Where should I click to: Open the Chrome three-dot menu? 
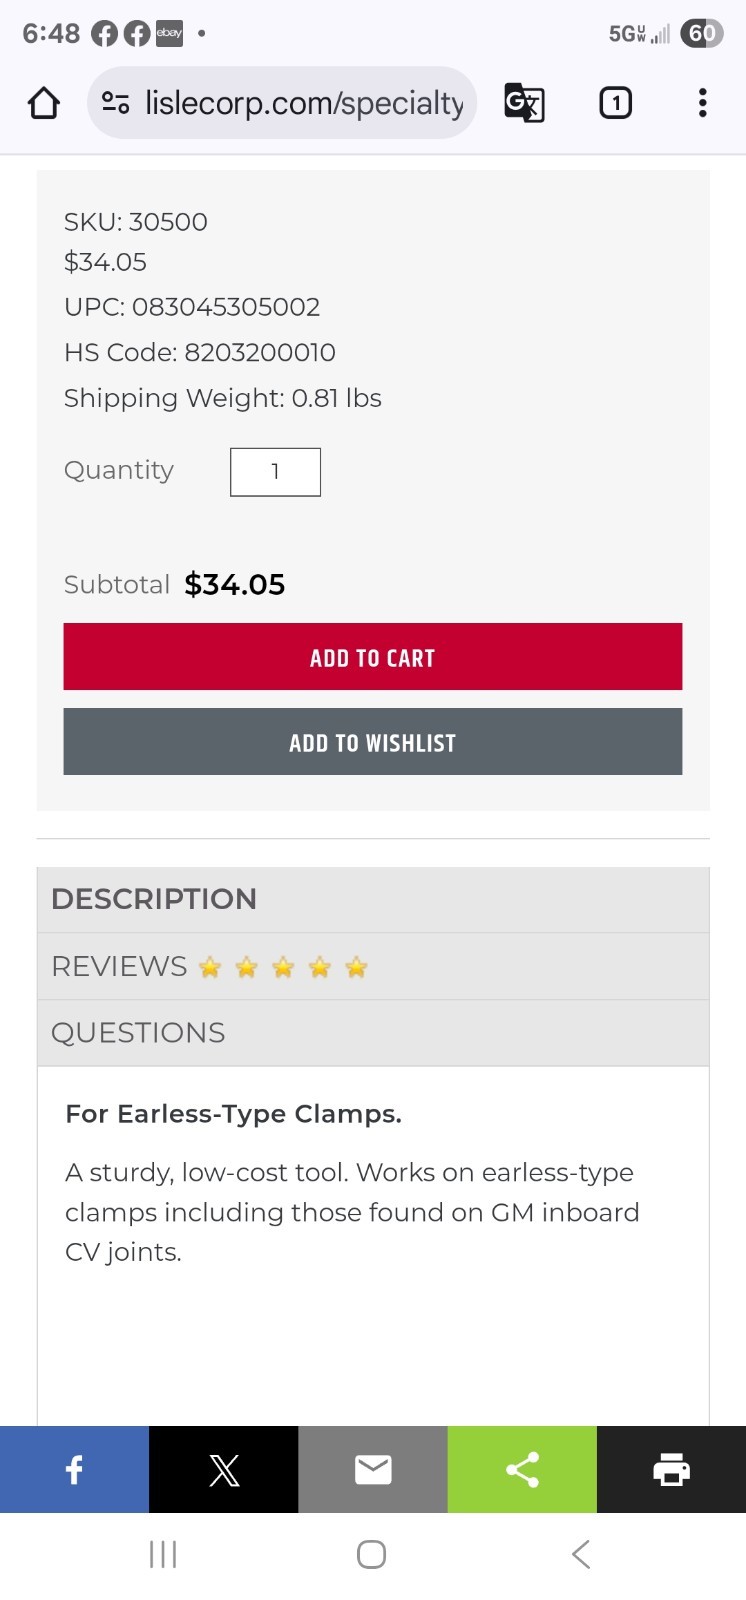pos(703,103)
